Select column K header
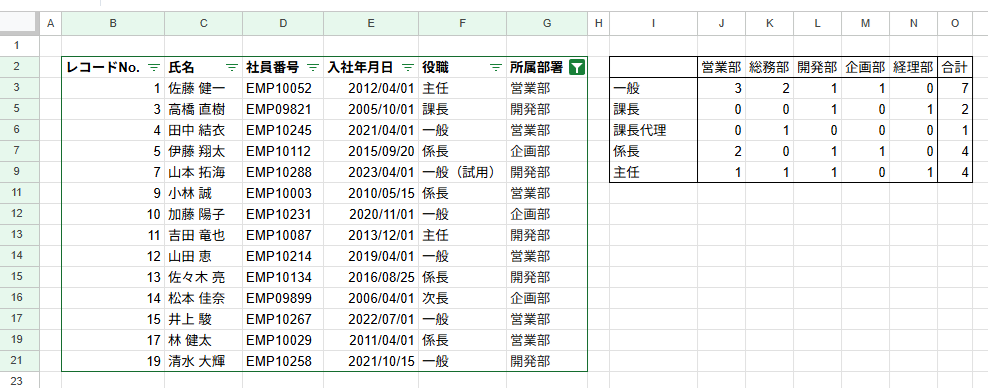988x391 pixels. coord(769,23)
